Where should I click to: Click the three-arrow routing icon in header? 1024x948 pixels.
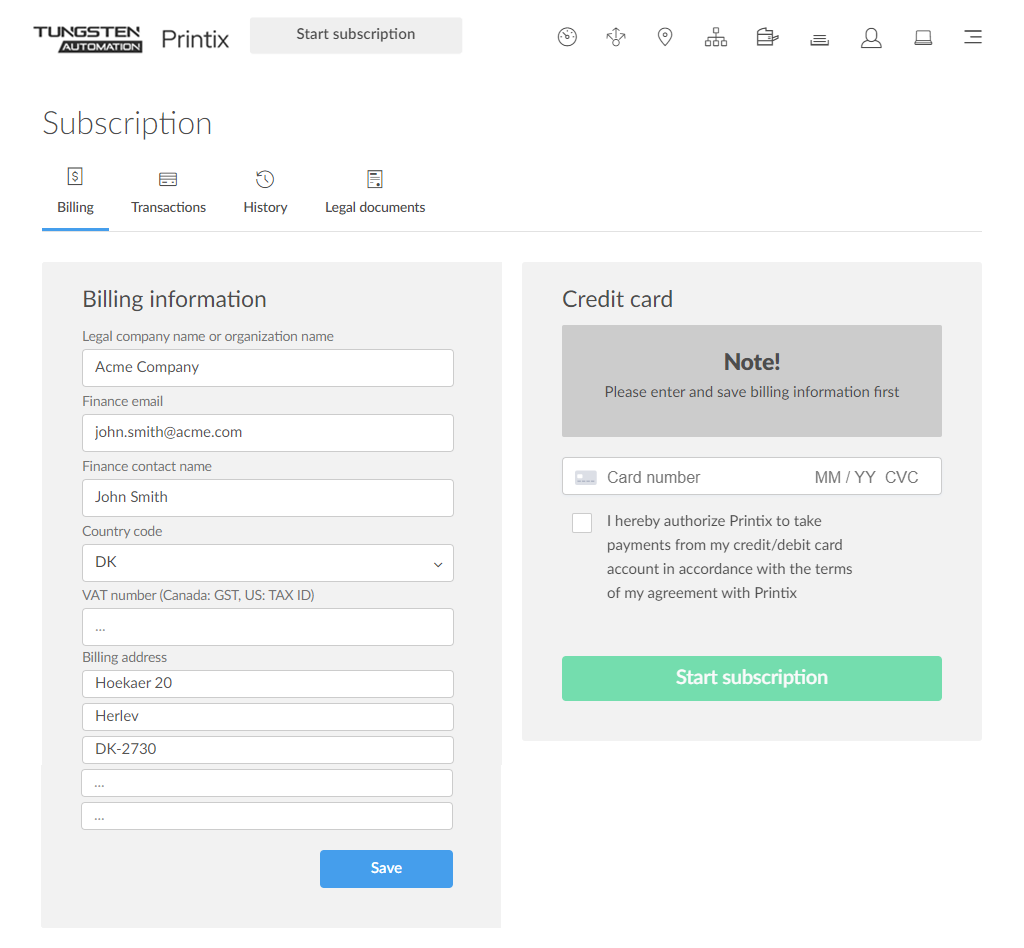(x=616, y=38)
